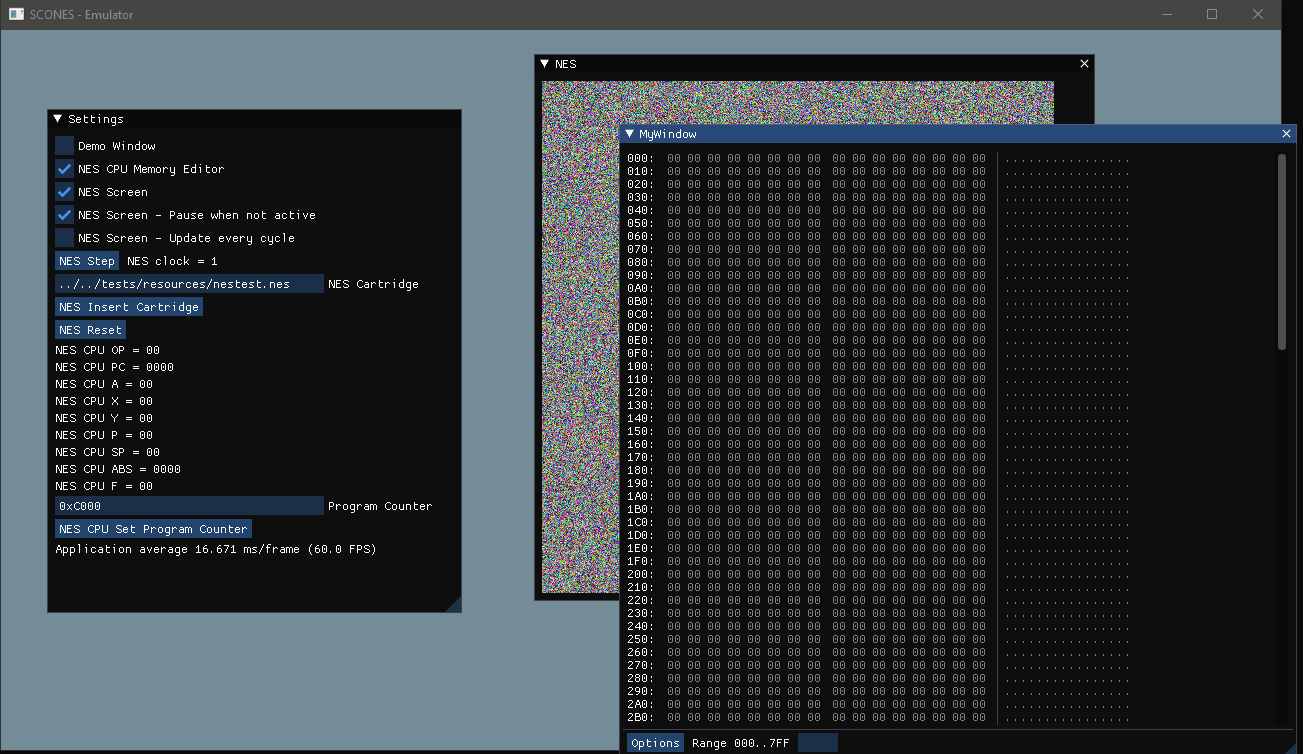
Task: Toggle Pause when not active checkbox
Action: 64,215
